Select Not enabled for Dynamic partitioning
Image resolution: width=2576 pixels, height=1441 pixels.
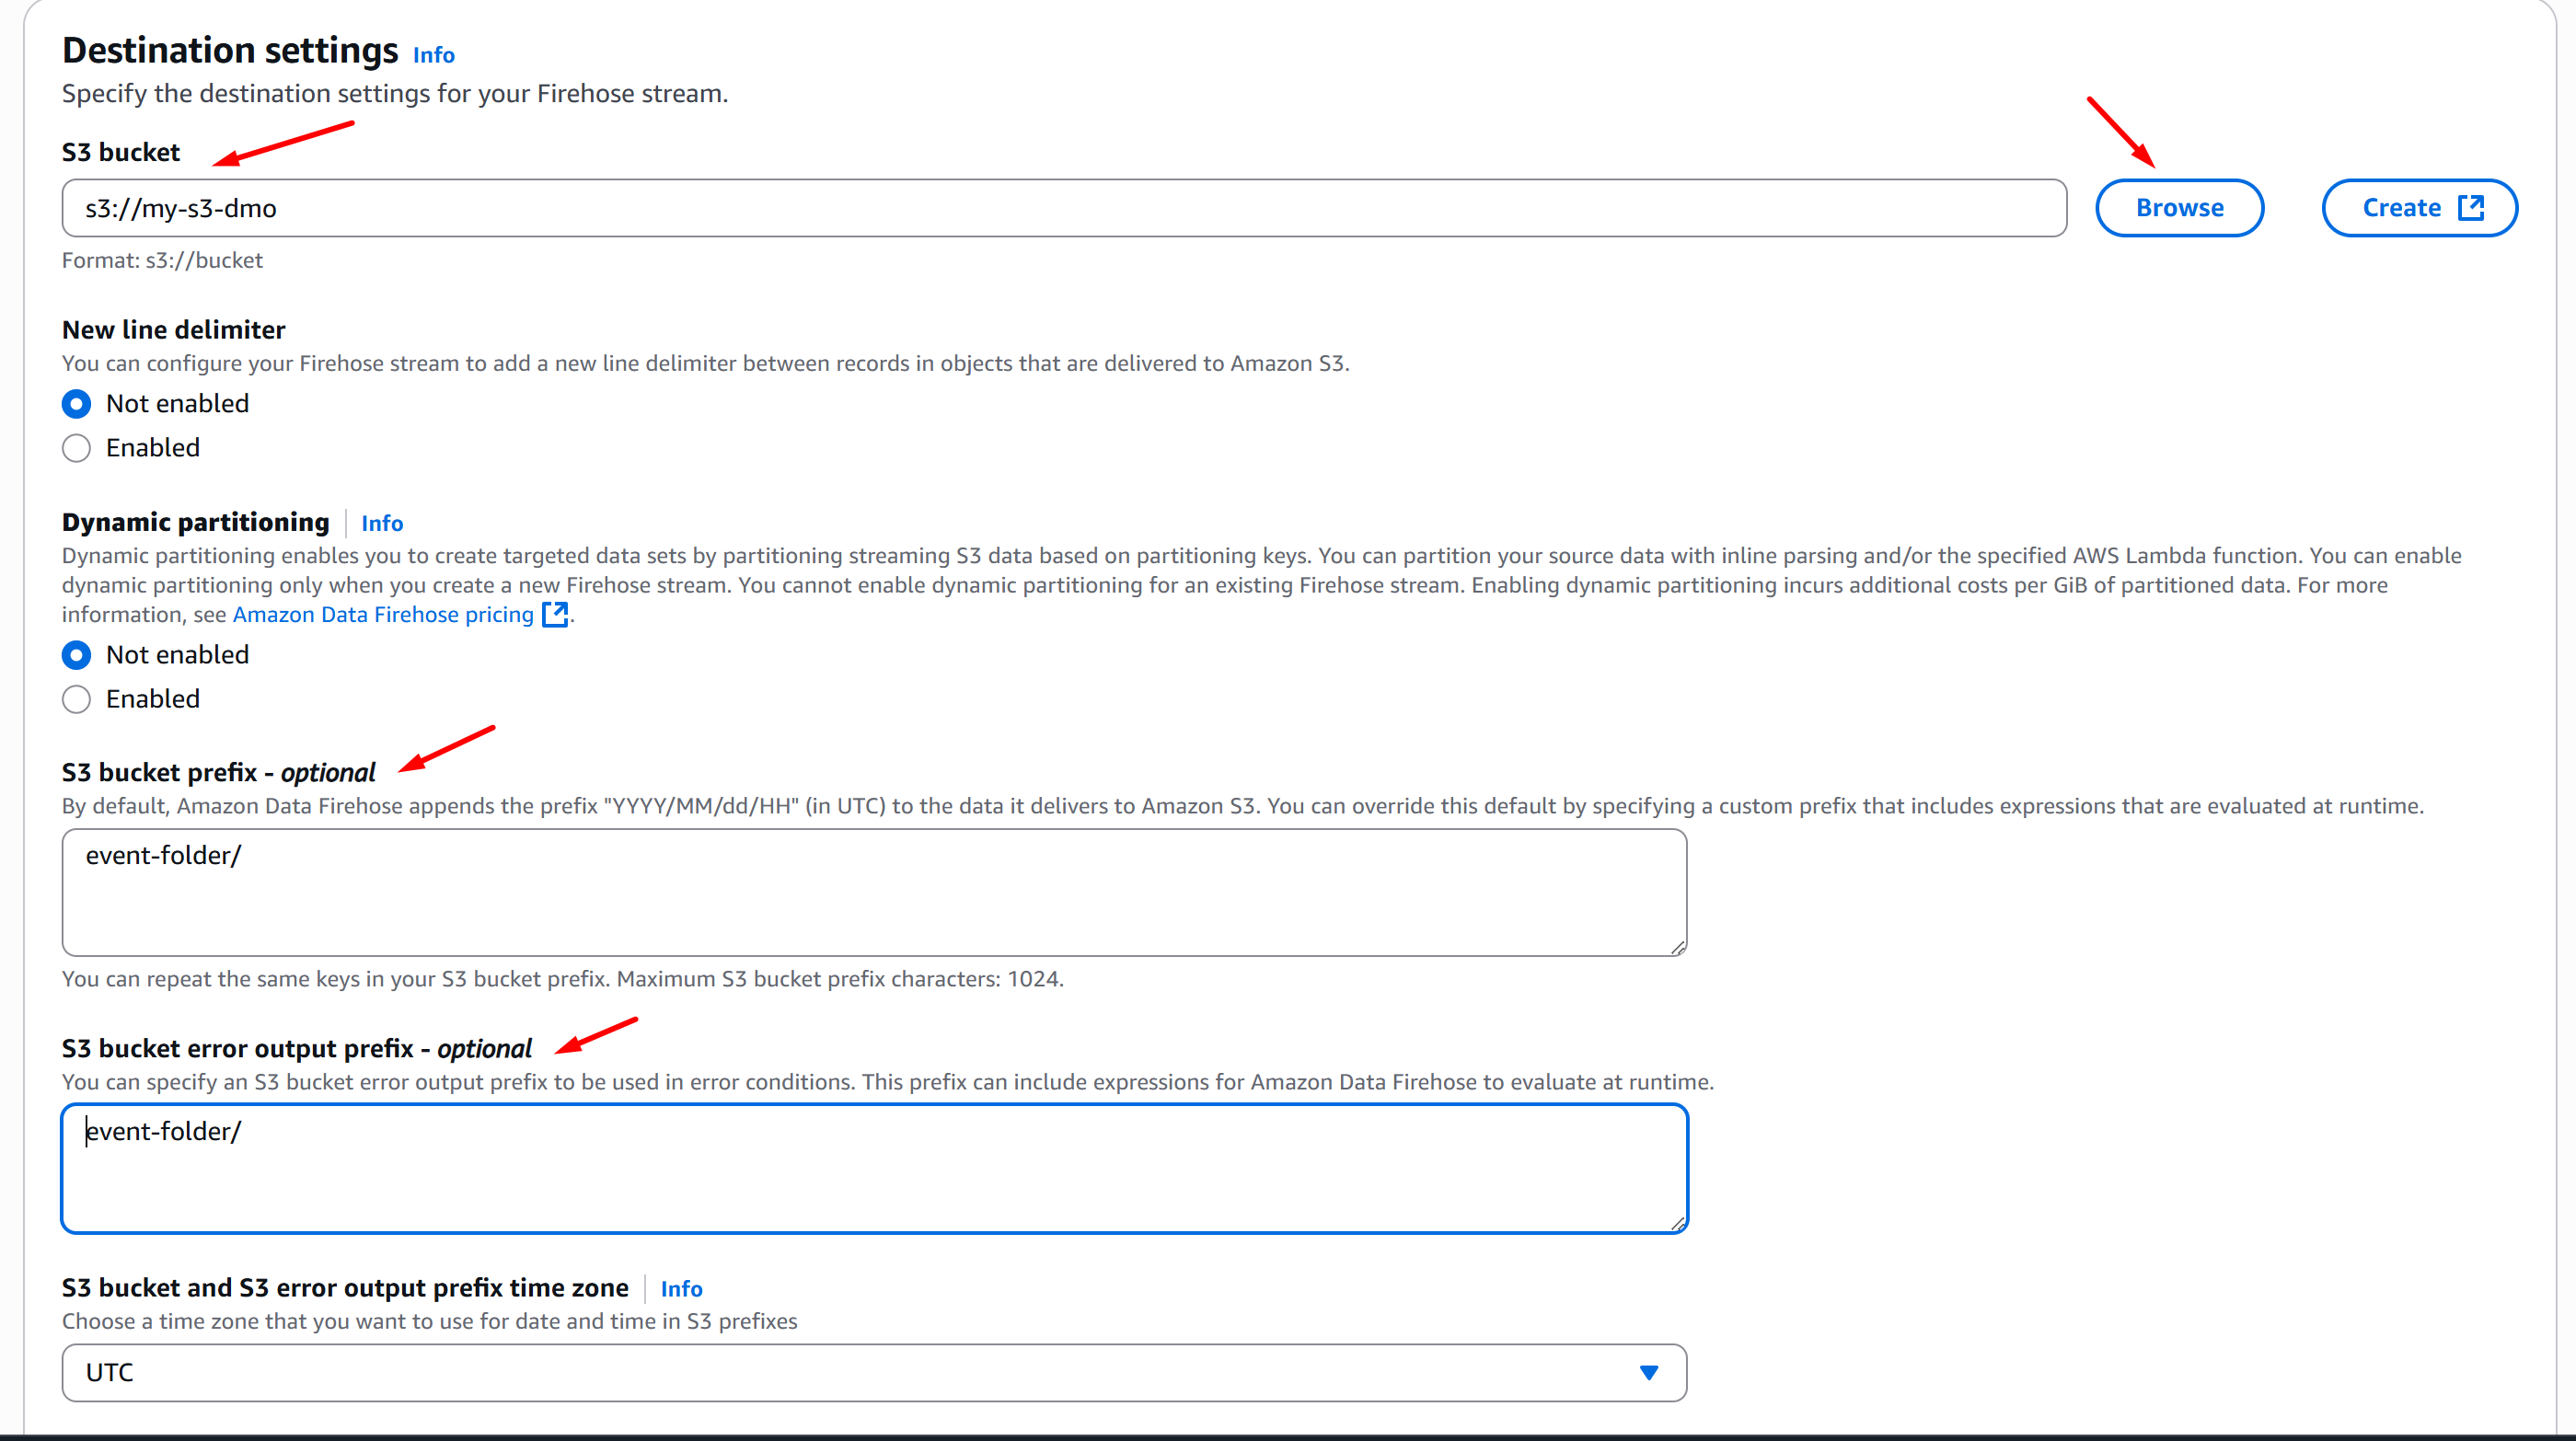pos(77,655)
